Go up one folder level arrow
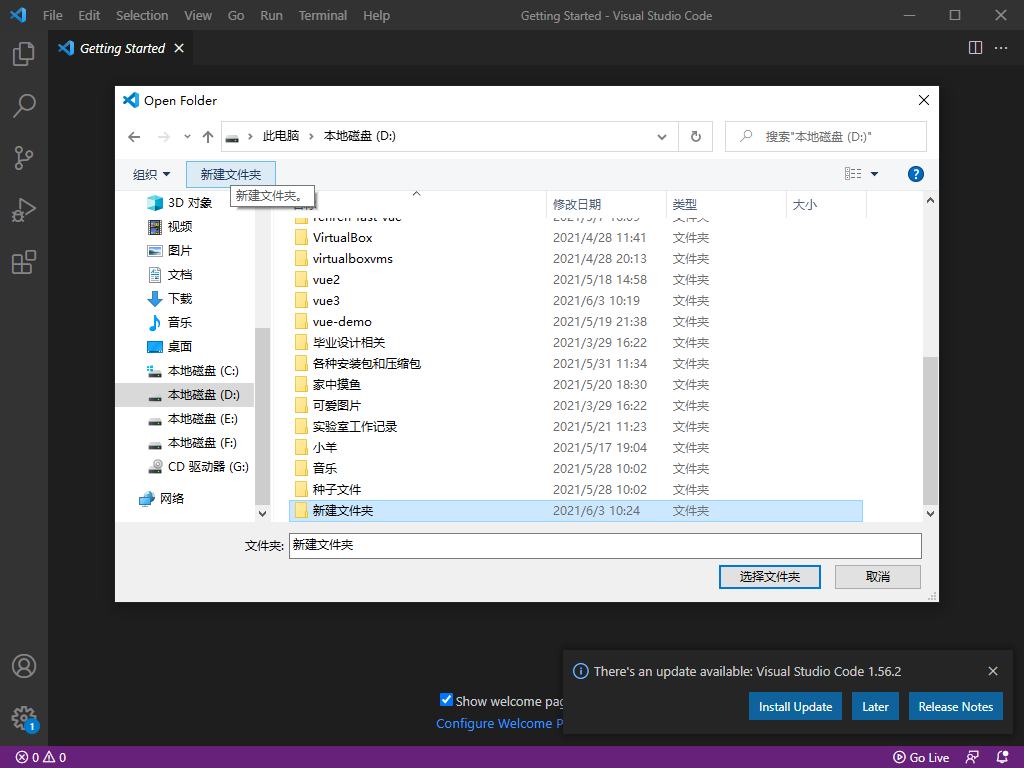The width and height of the screenshot is (1024, 768). [x=208, y=136]
